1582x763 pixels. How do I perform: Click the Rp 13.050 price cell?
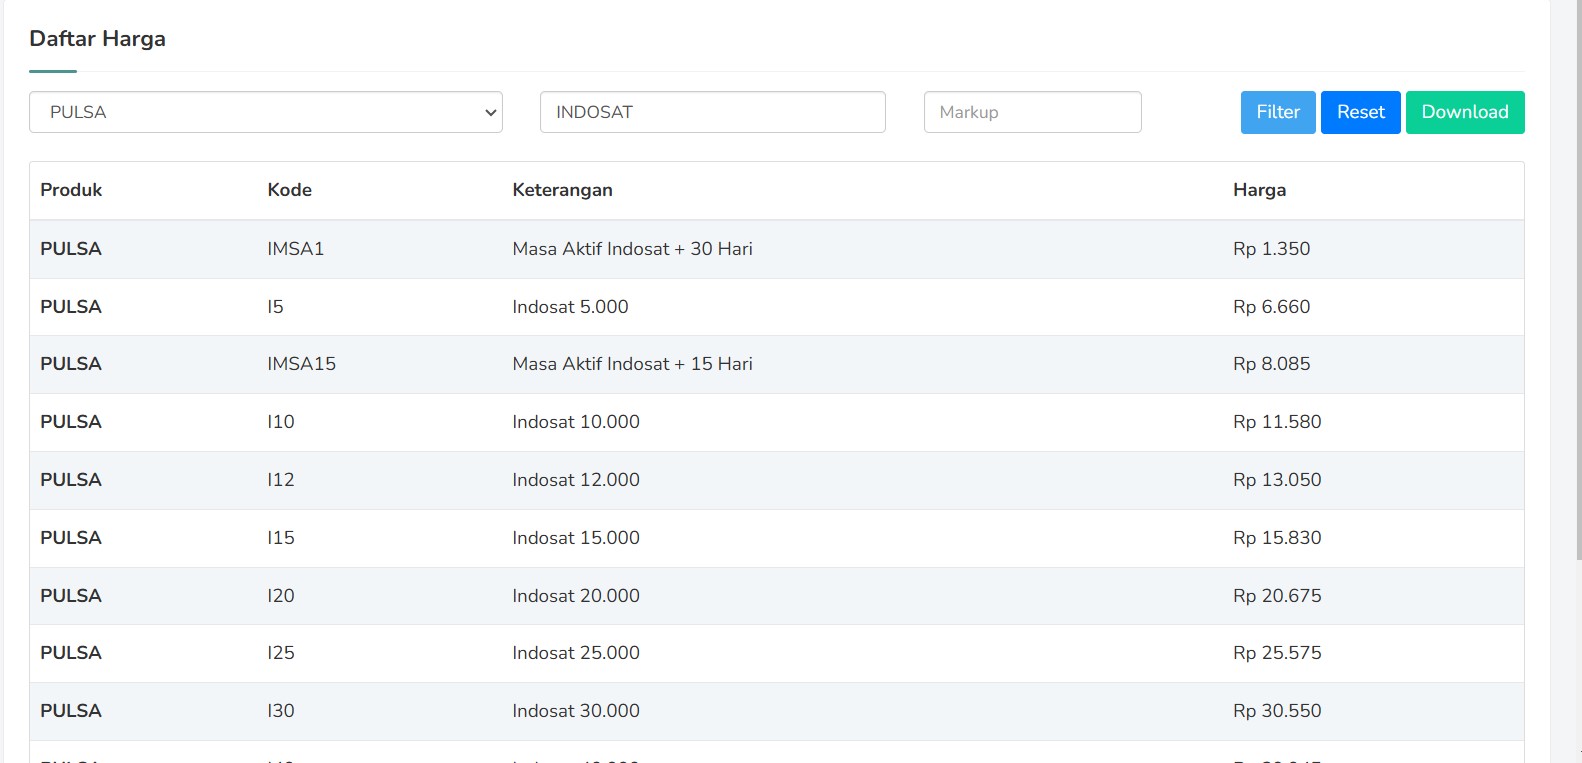pos(1276,480)
